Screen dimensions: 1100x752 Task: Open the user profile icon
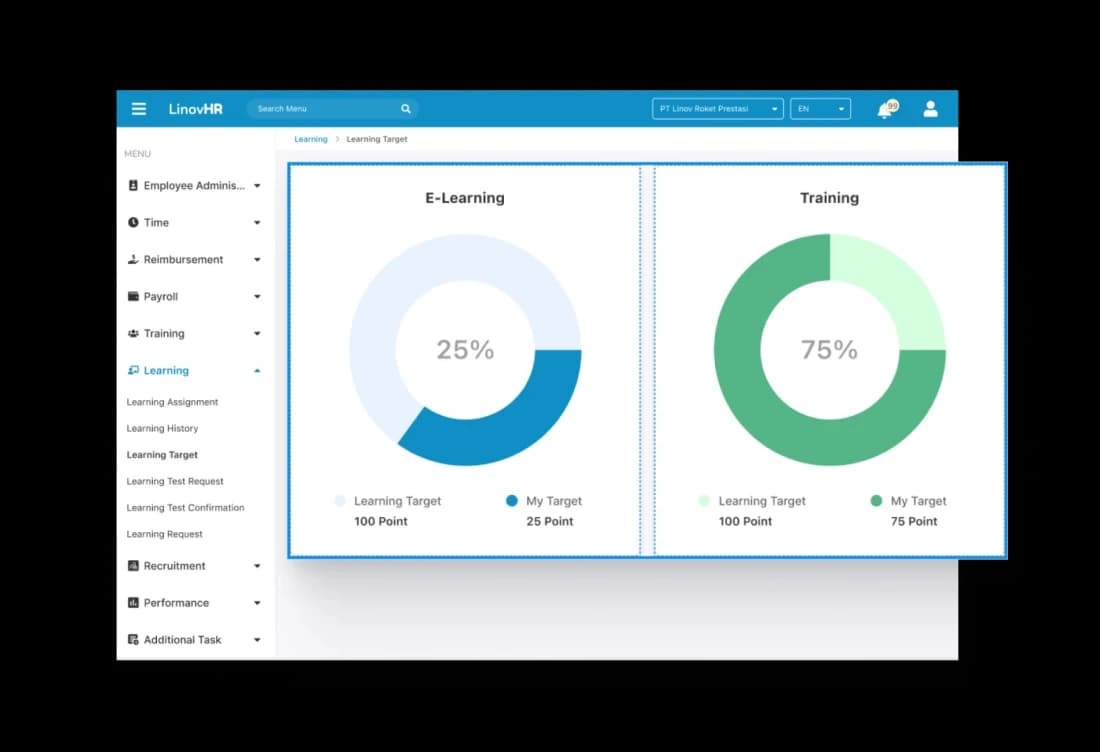(930, 109)
